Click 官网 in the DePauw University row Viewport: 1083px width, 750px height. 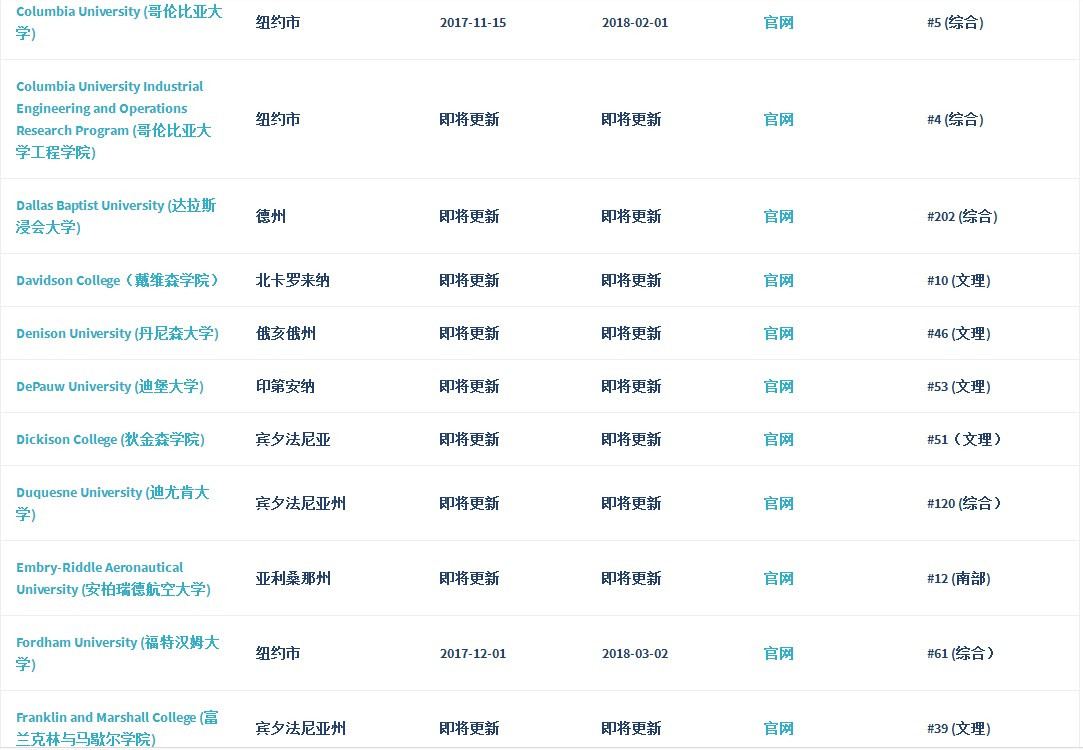(x=778, y=387)
